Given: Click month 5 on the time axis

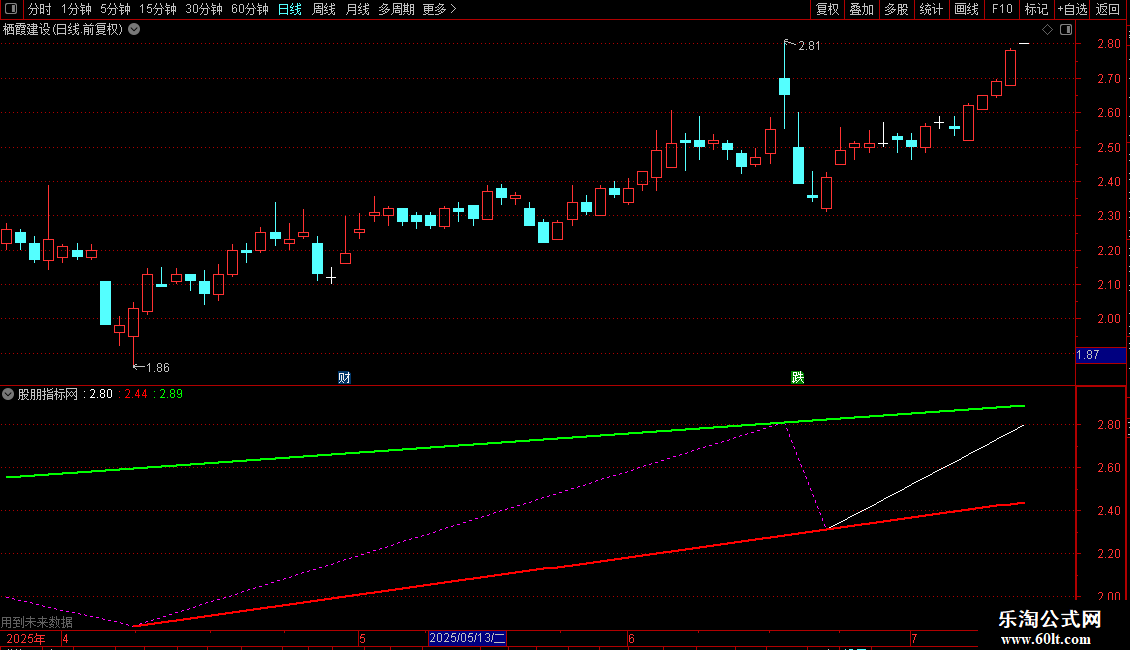Looking at the screenshot, I should click(x=362, y=638).
